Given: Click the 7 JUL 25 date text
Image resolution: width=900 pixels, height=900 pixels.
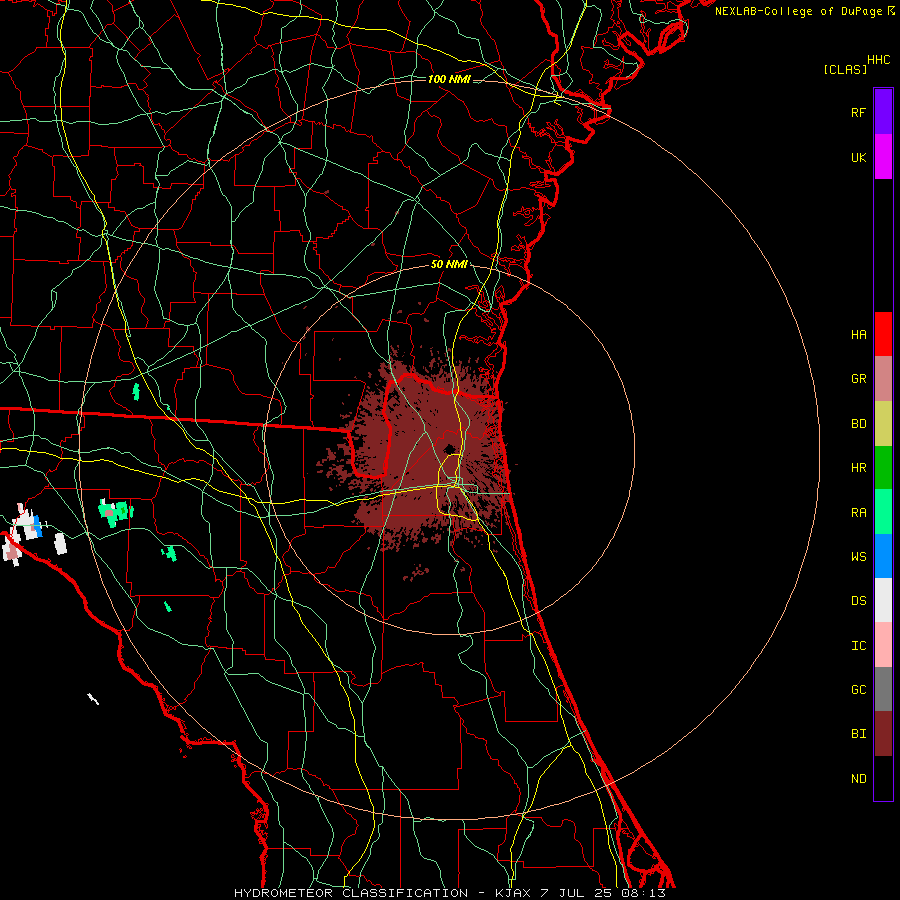Looking at the screenshot, I should (x=577, y=893).
